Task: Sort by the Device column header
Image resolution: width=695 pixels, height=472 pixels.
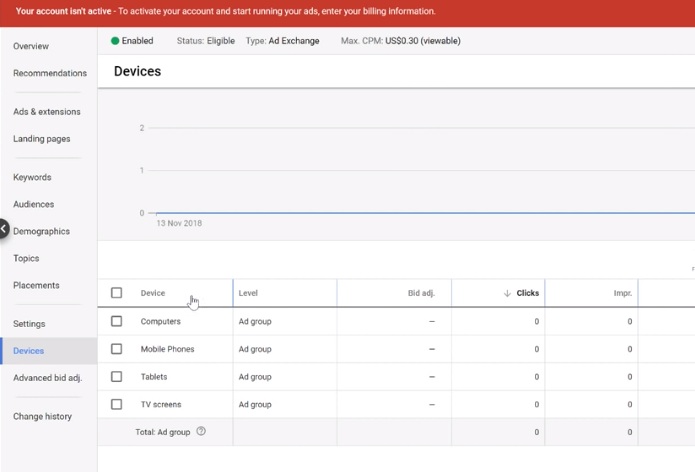Action: (152, 293)
